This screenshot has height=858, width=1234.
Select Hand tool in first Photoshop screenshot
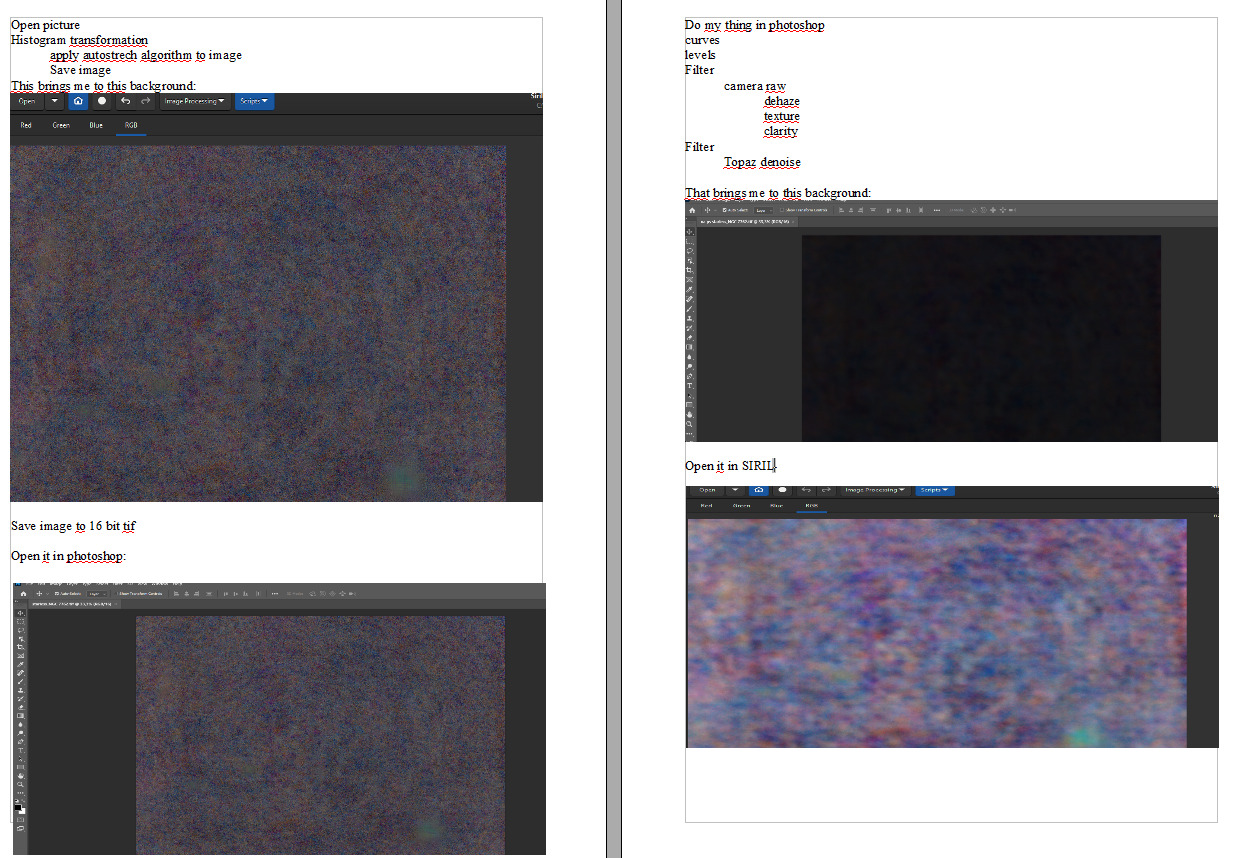click(21, 776)
